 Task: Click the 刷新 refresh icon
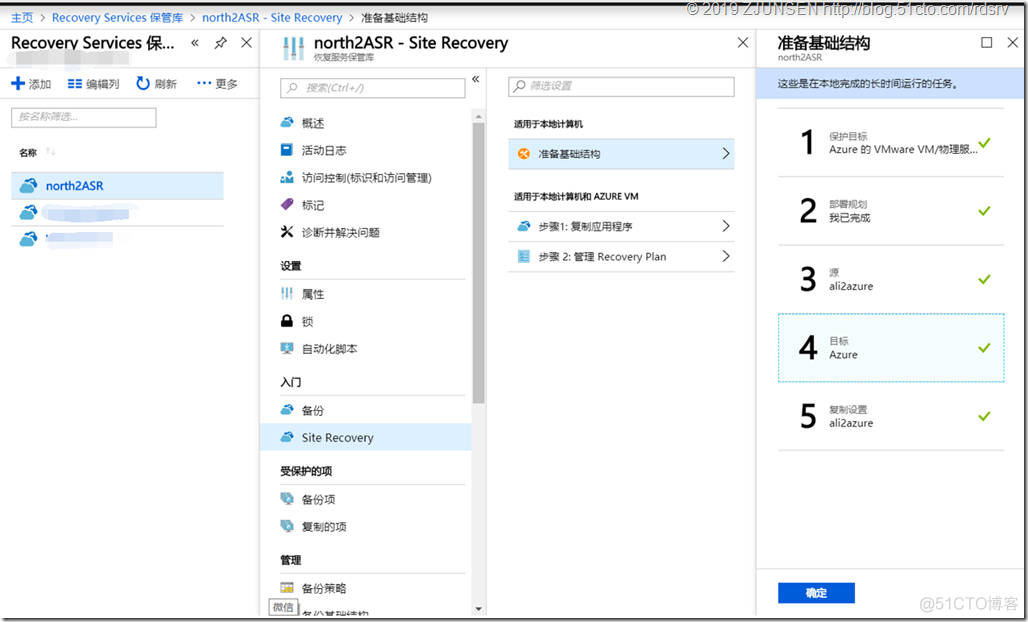click(142, 83)
